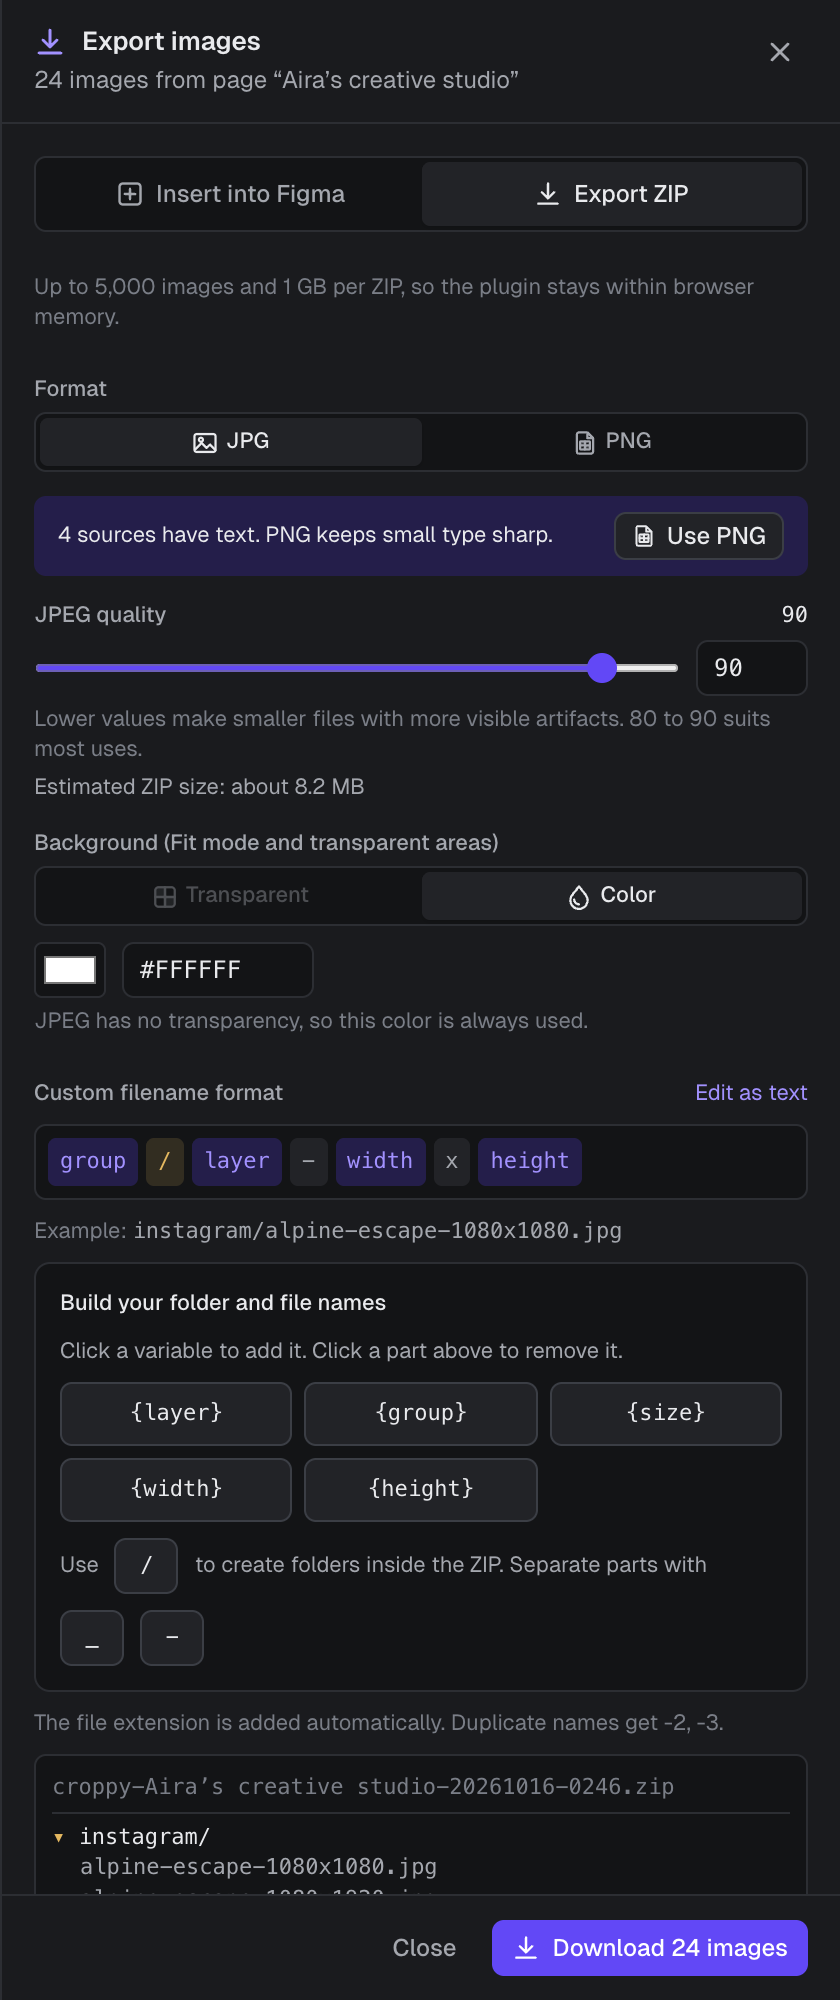Add the {layer} variable
The height and width of the screenshot is (2000, 840).
click(176, 1413)
